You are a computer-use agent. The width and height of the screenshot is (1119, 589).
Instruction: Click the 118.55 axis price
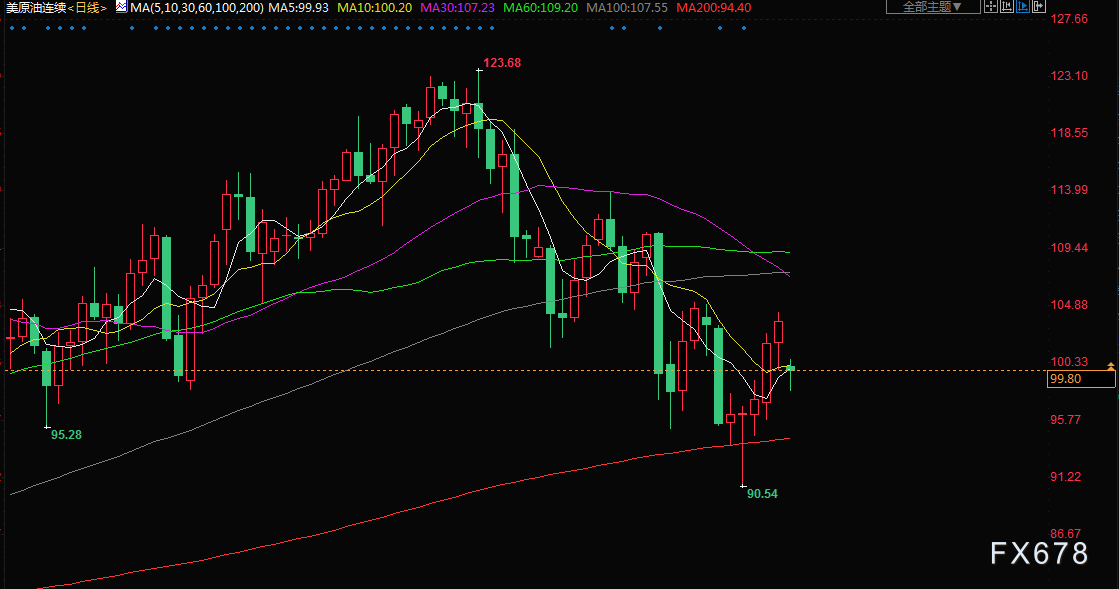1069,133
